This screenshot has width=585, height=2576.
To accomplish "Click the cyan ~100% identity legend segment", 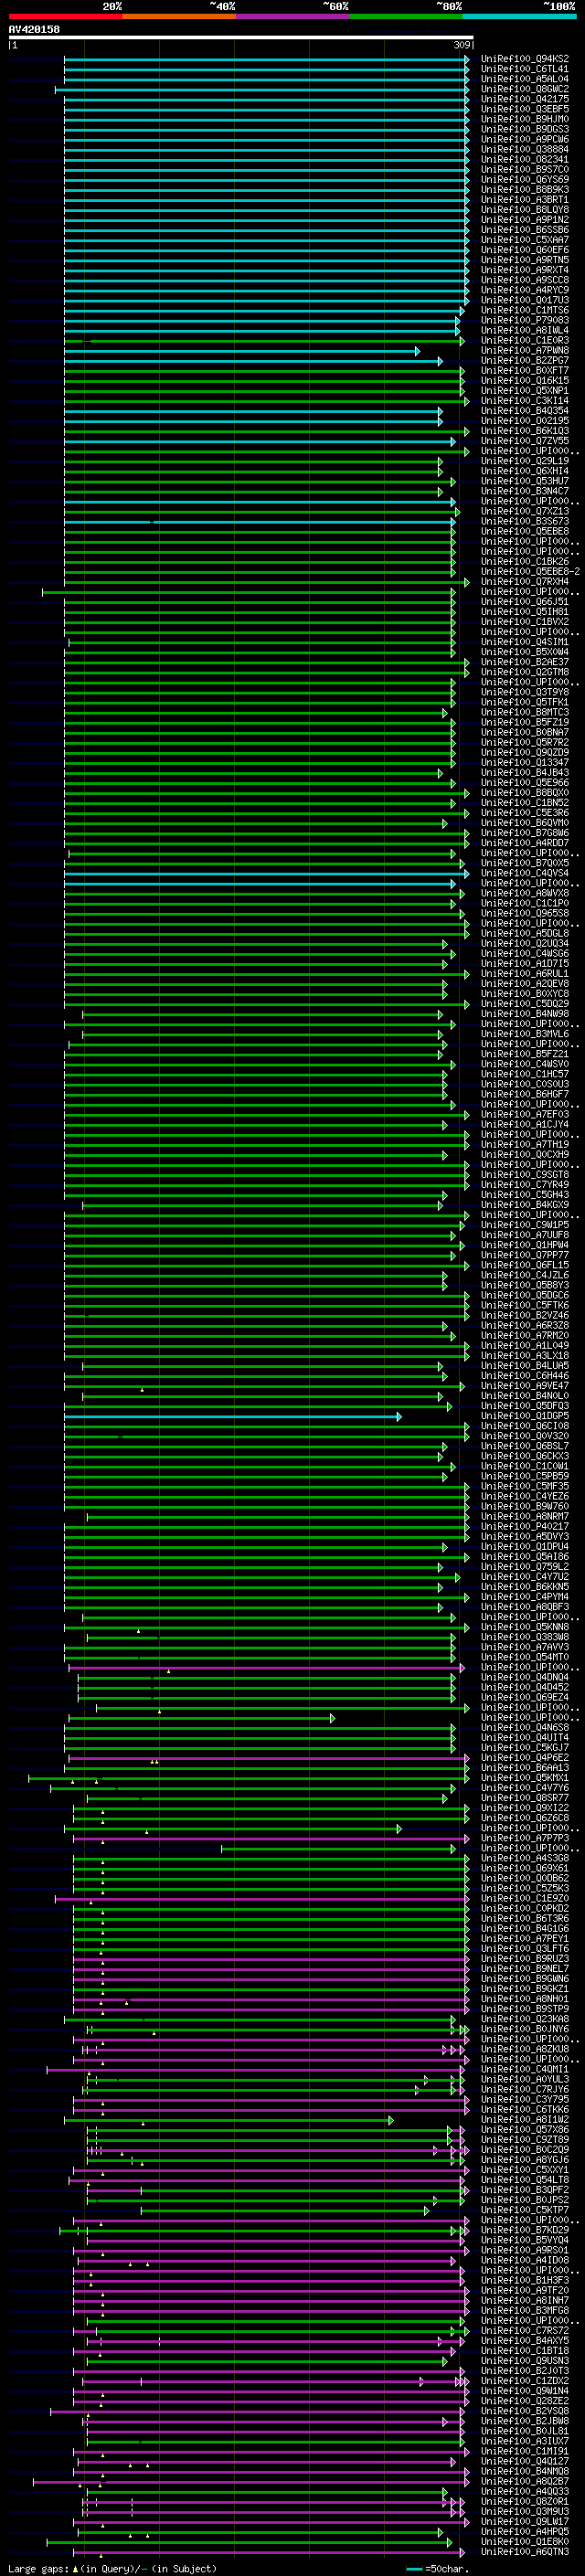I will [520, 16].
